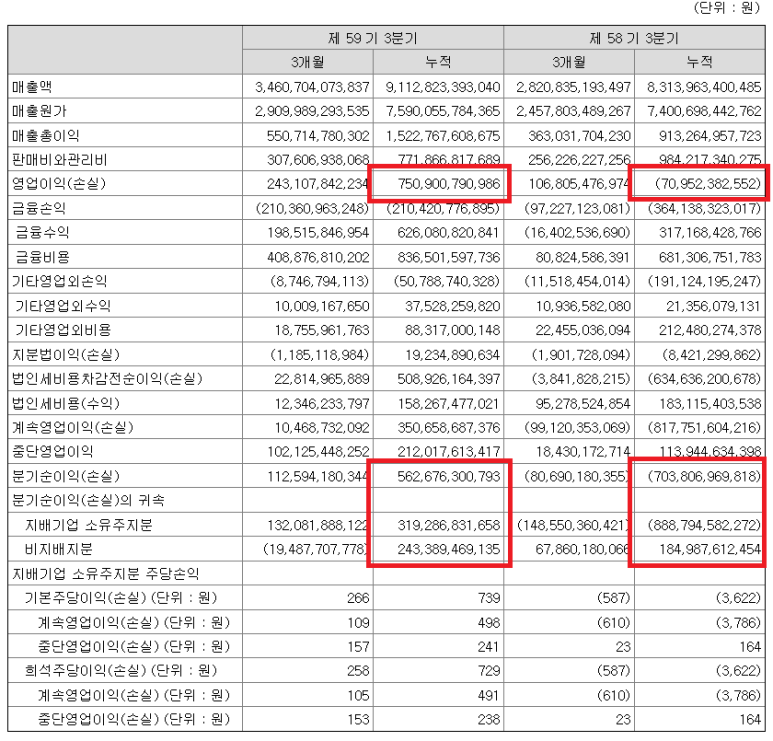Screen dimensions: 773x741
Task: Click the value 184,987,612,454
Action: 710,549
